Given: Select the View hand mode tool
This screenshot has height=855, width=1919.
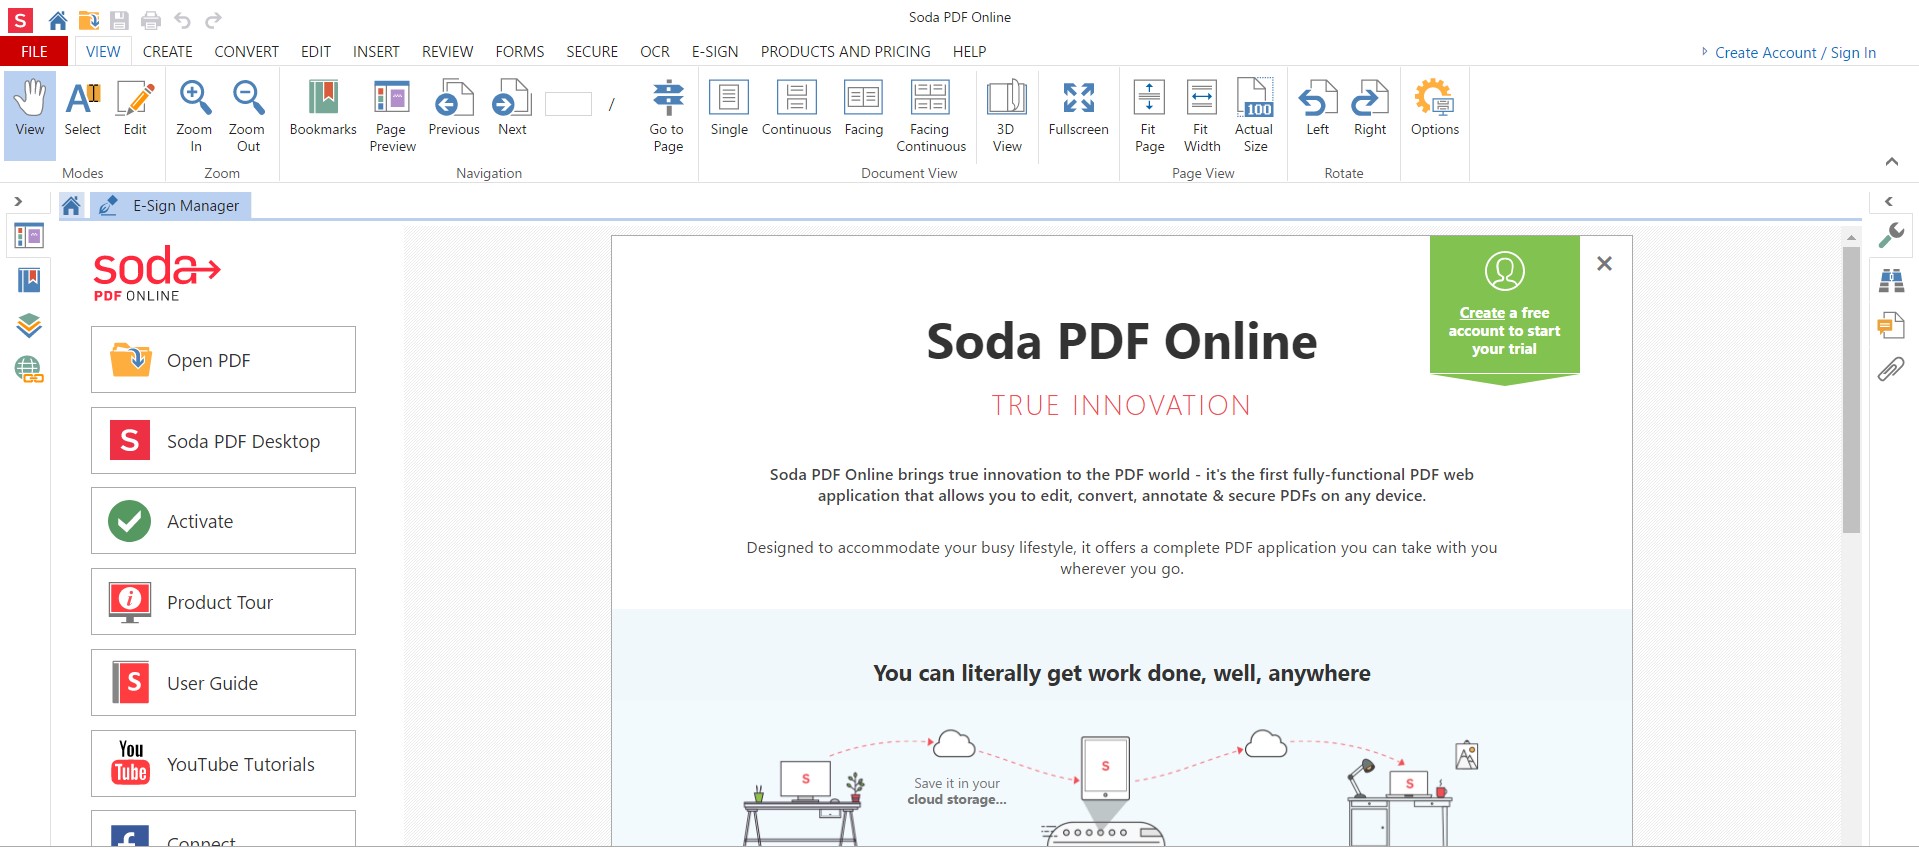Looking at the screenshot, I should (30, 115).
